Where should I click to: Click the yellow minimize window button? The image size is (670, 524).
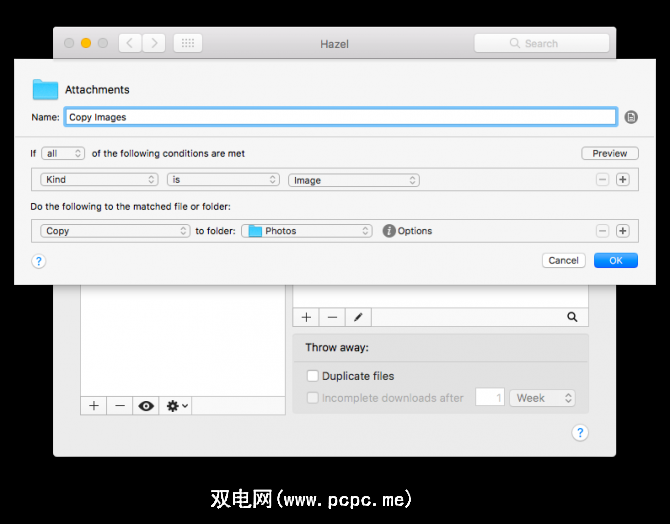pos(86,43)
